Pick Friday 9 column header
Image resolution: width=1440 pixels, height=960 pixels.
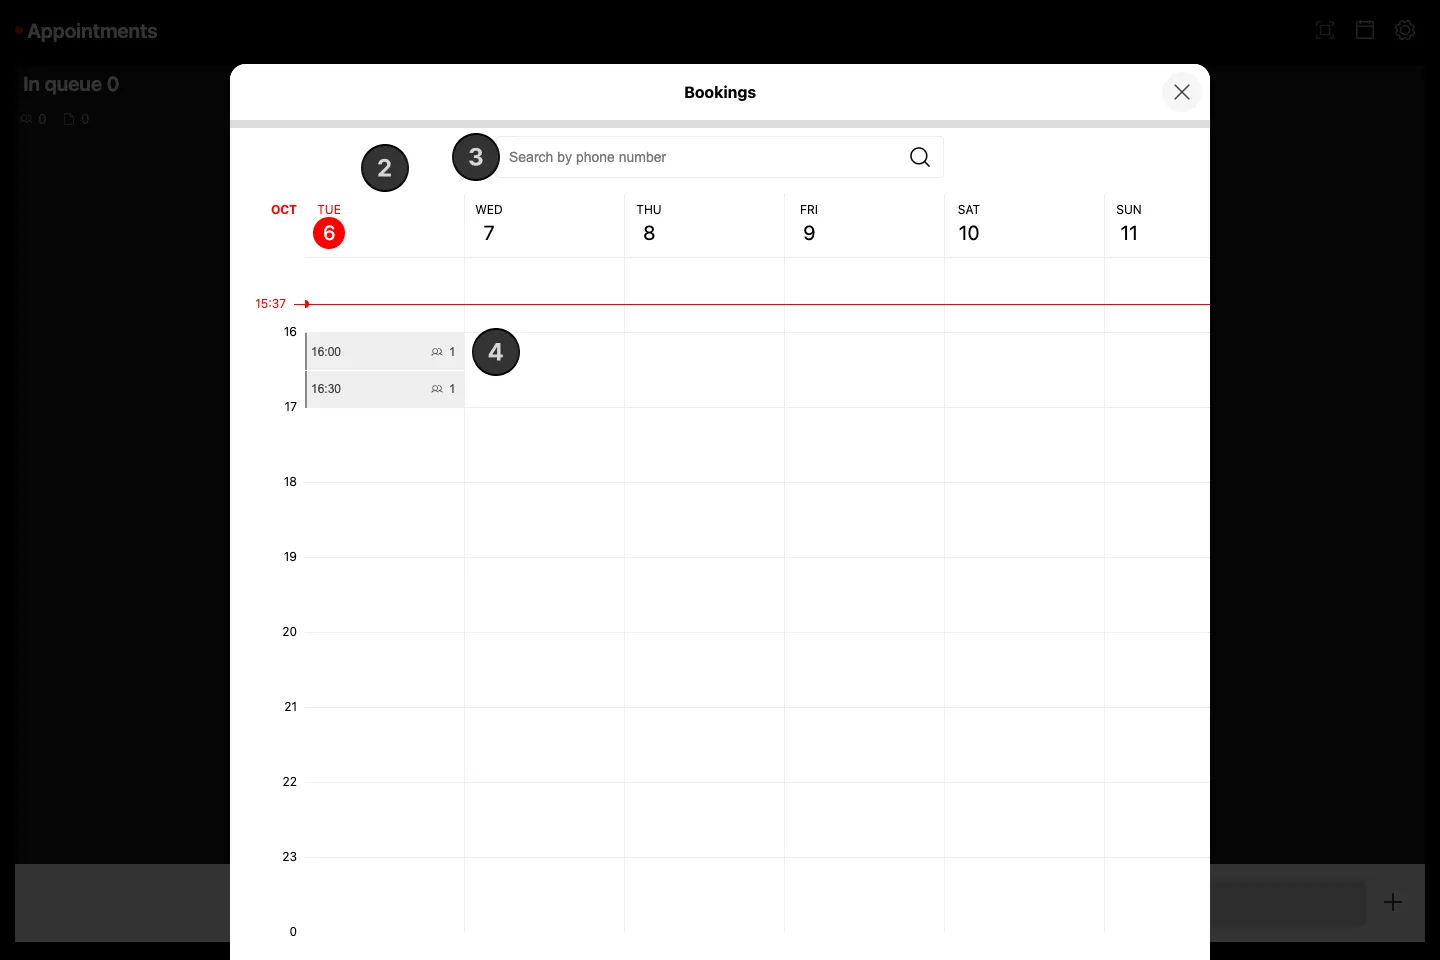[x=809, y=224]
